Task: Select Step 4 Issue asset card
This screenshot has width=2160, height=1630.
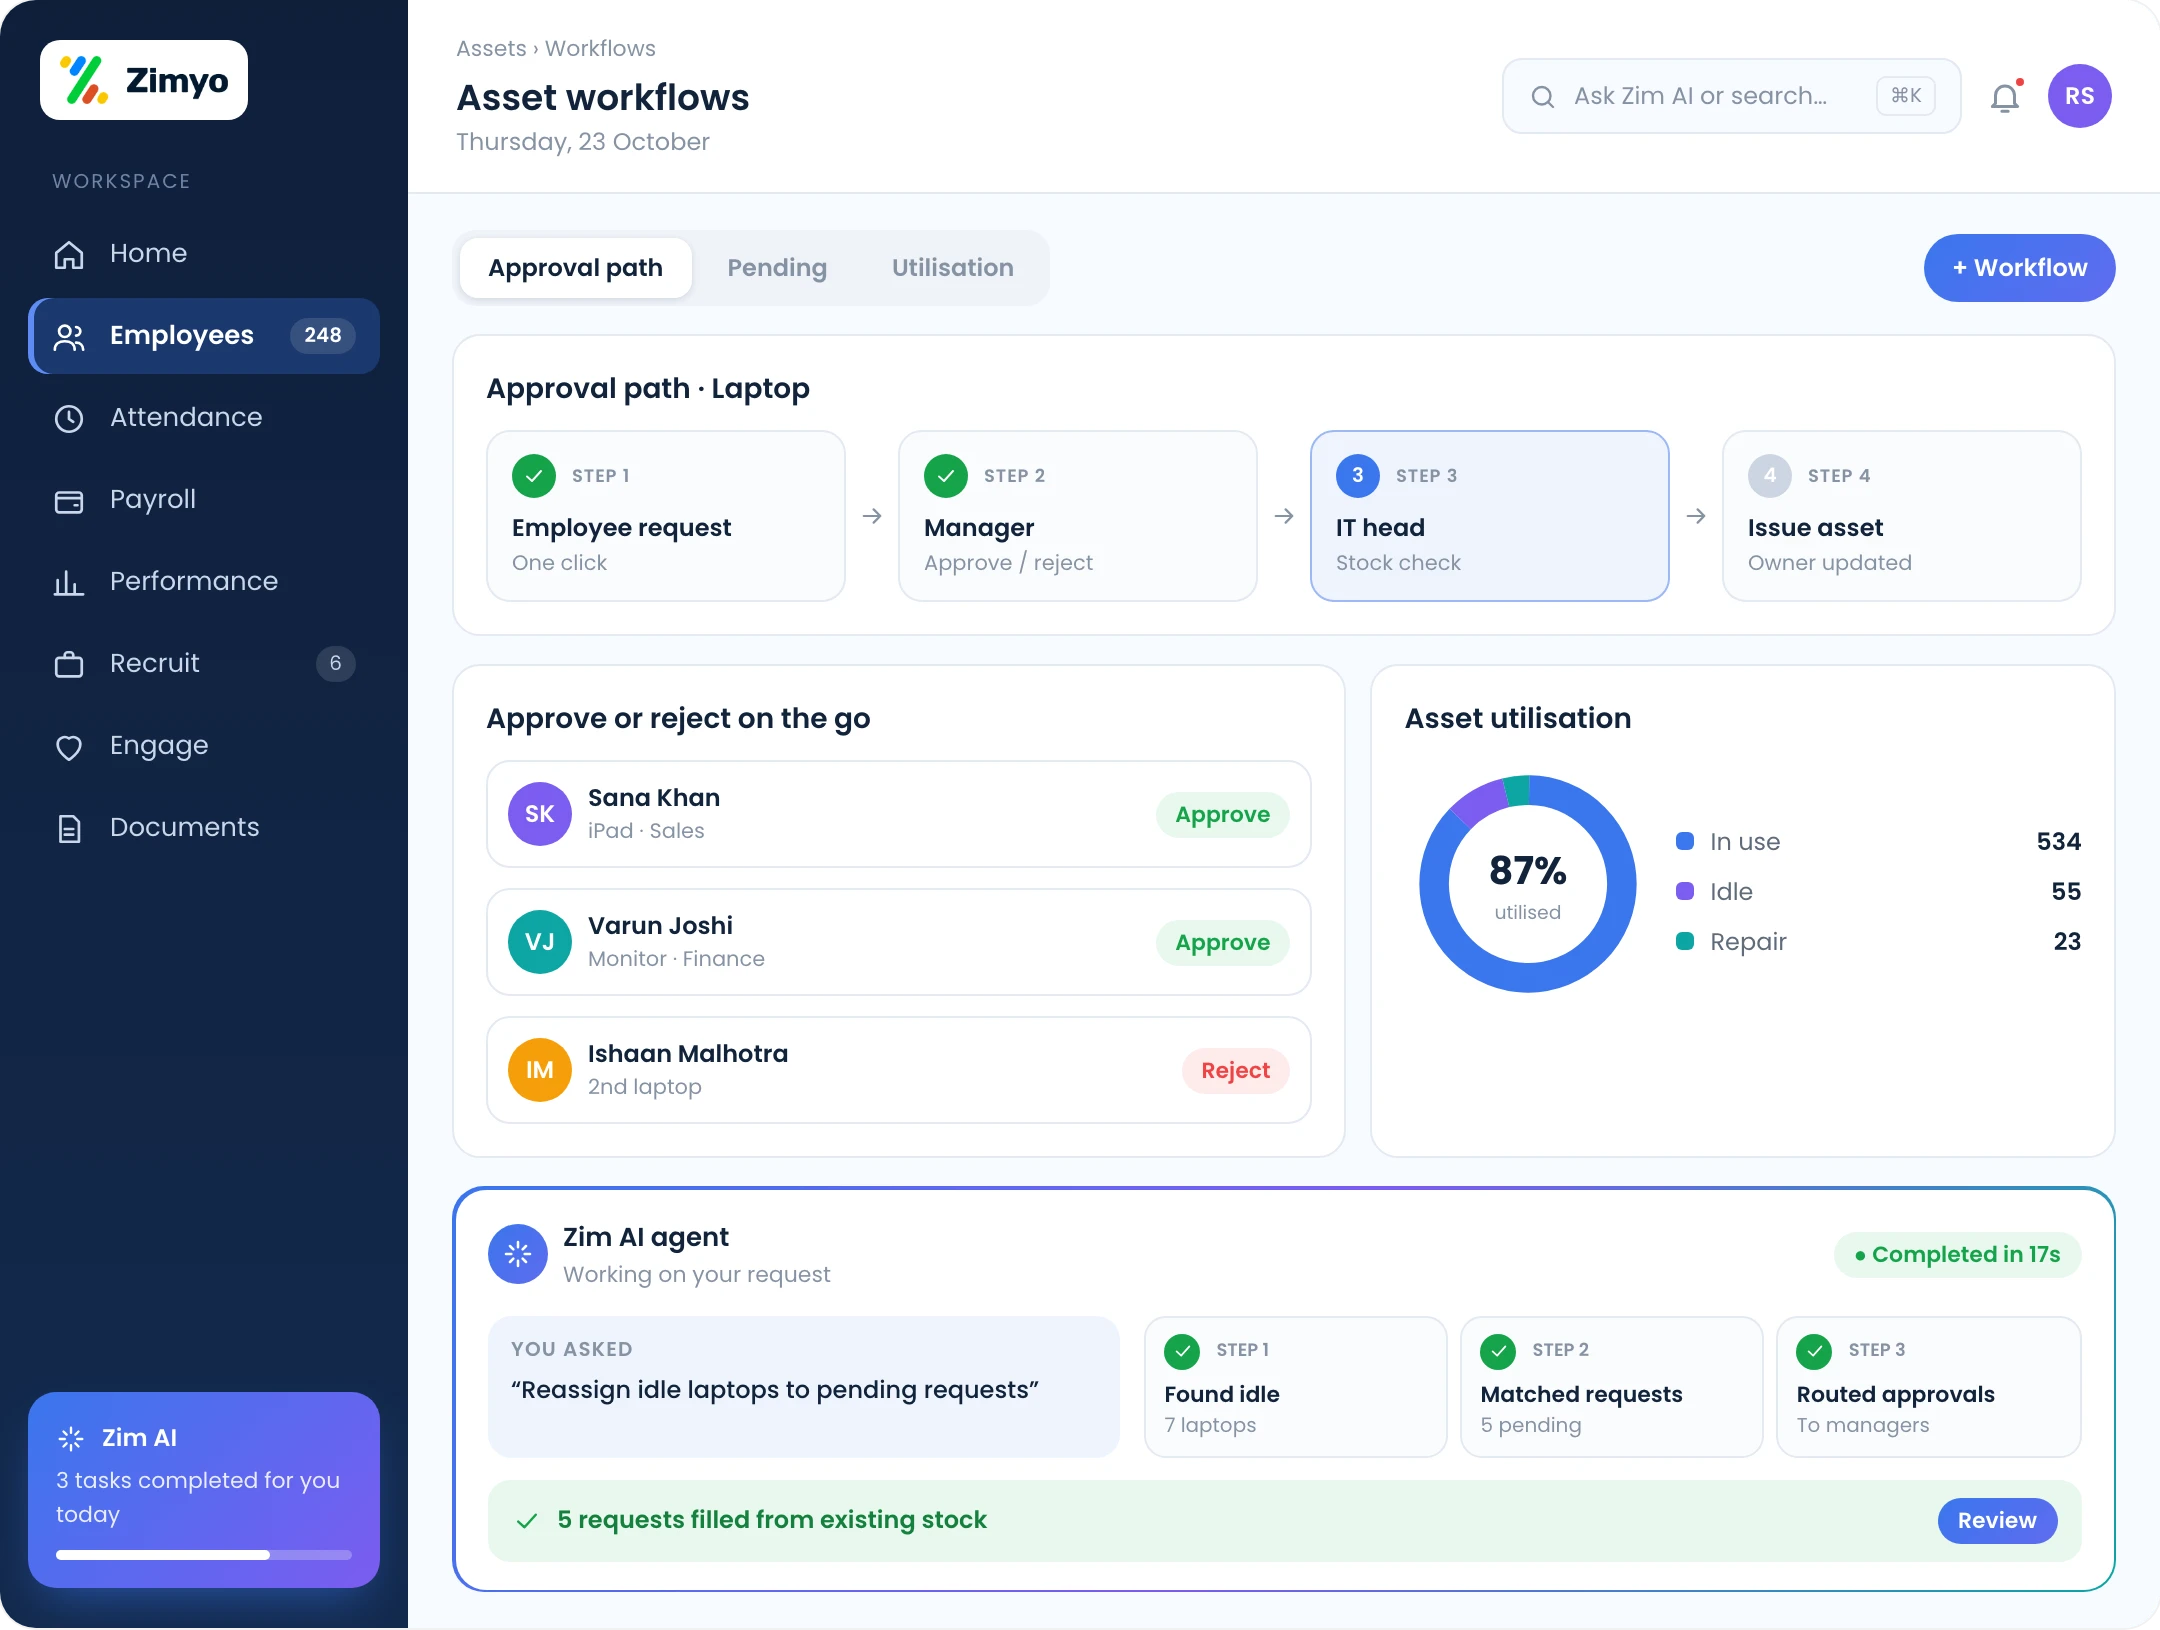Action: 1902,516
